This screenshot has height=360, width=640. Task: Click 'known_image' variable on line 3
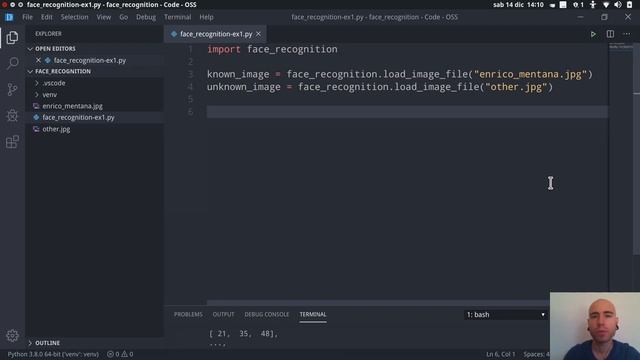coord(238,74)
